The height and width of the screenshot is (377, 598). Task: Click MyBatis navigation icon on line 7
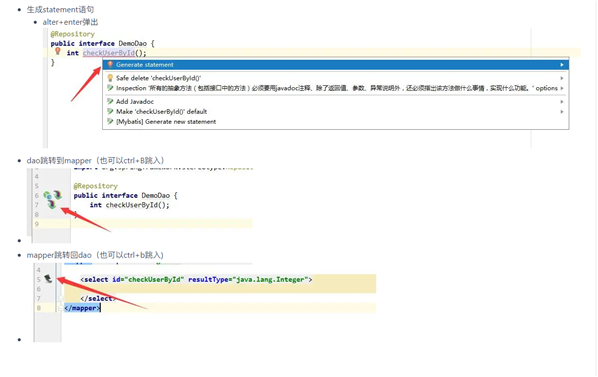click(52, 205)
